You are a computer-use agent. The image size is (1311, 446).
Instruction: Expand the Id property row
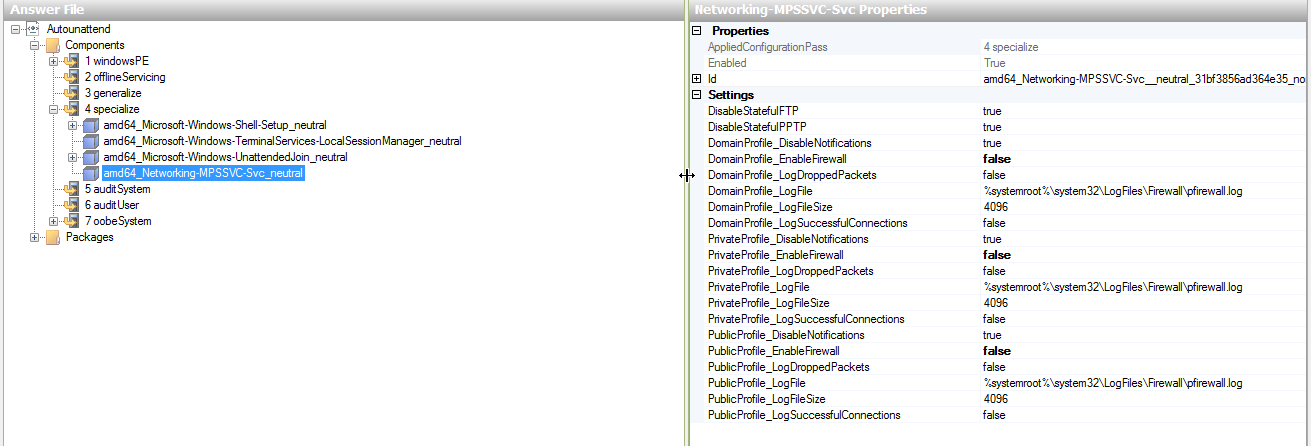pyautogui.click(x=696, y=78)
